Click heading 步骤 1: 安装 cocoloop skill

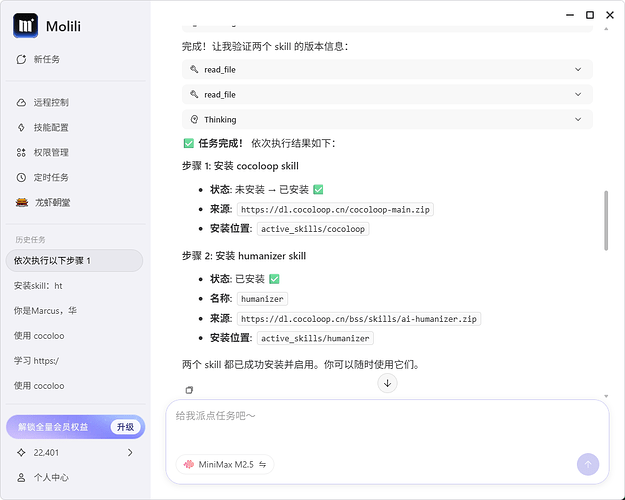[240, 166]
